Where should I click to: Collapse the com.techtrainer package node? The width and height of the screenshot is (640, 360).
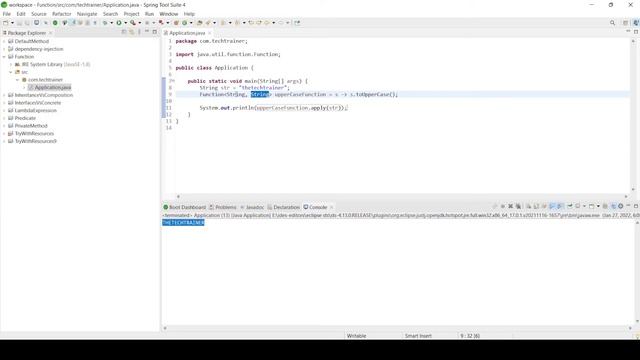point(18,80)
